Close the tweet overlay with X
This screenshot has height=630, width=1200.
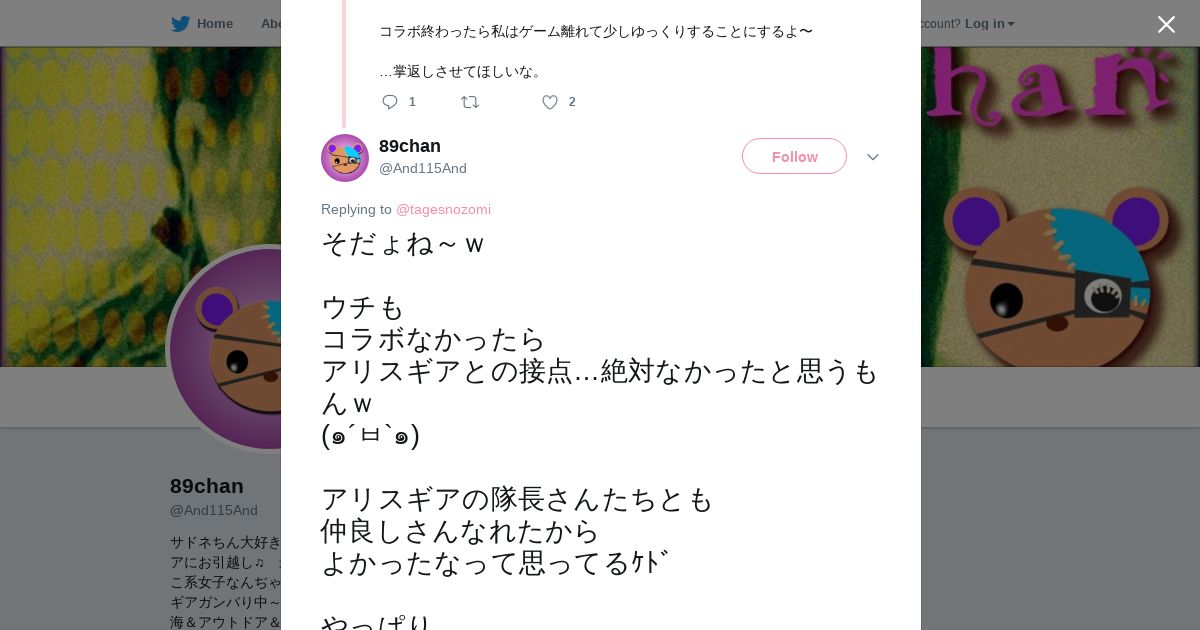pos(1166,25)
